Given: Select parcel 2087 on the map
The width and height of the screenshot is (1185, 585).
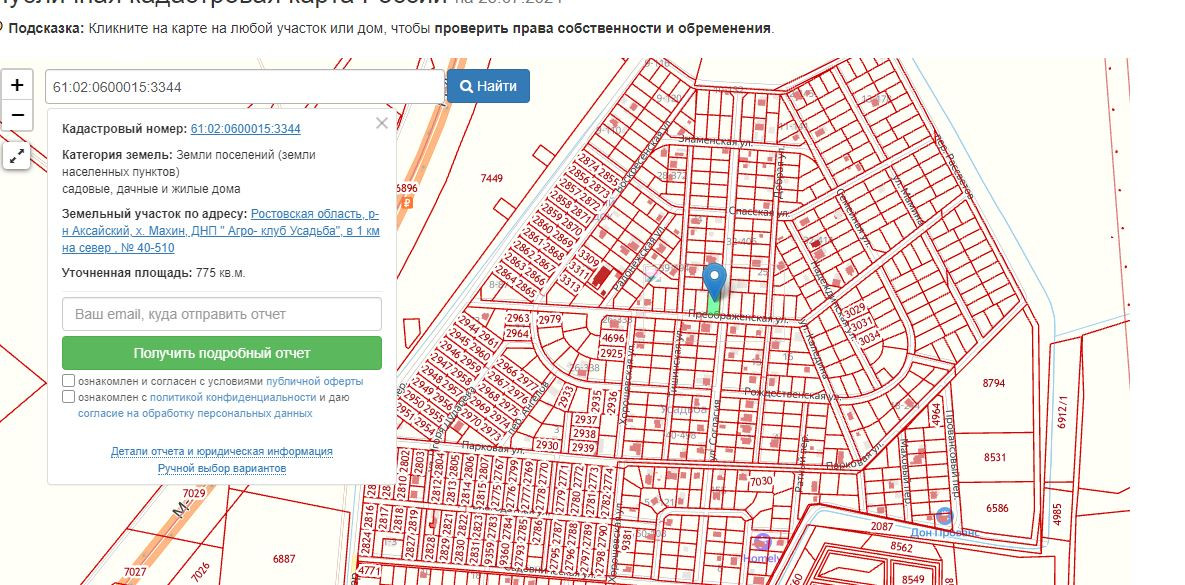Looking at the screenshot, I should [x=882, y=527].
